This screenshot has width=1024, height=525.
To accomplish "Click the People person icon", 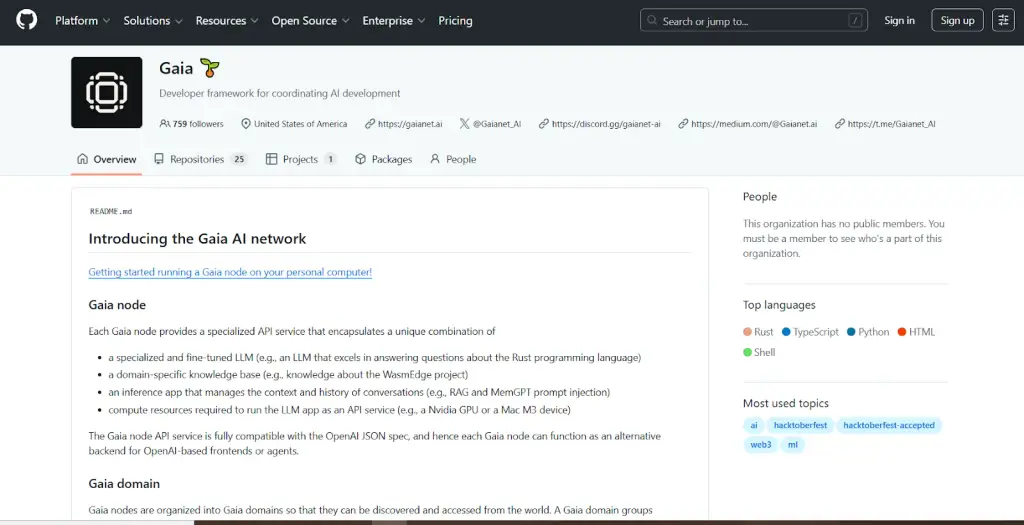I will (435, 159).
